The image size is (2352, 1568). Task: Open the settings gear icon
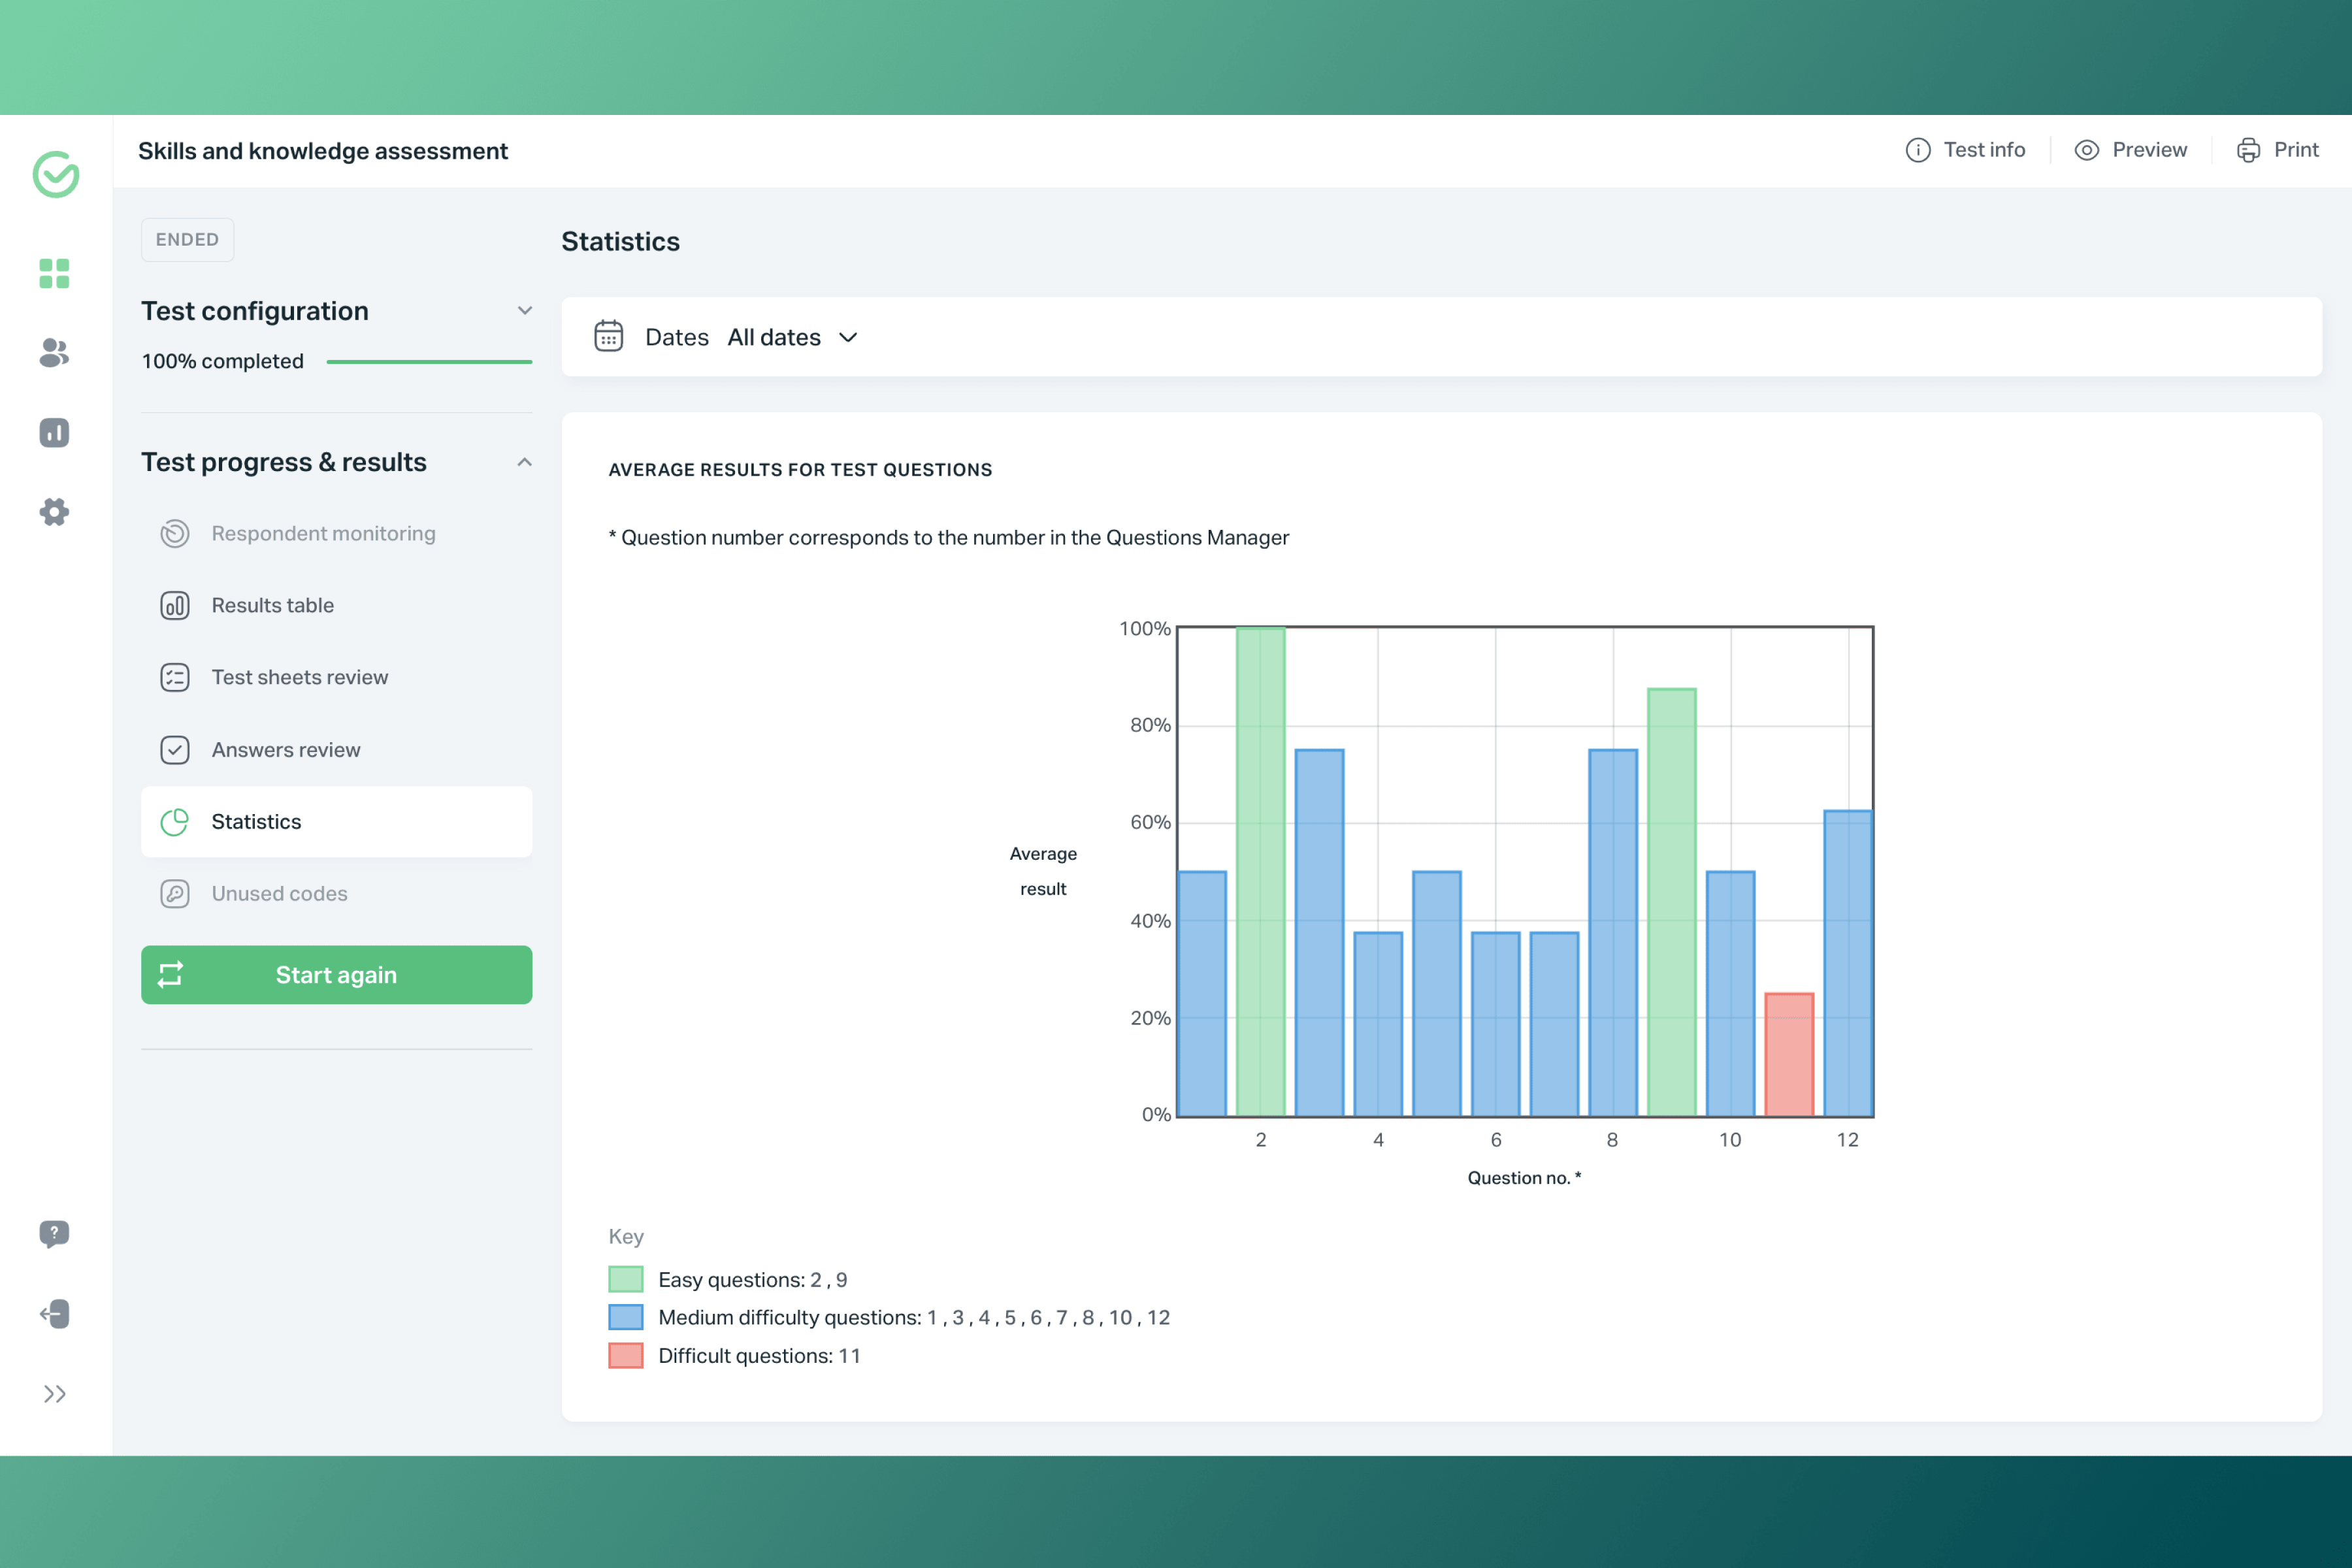coord(54,512)
